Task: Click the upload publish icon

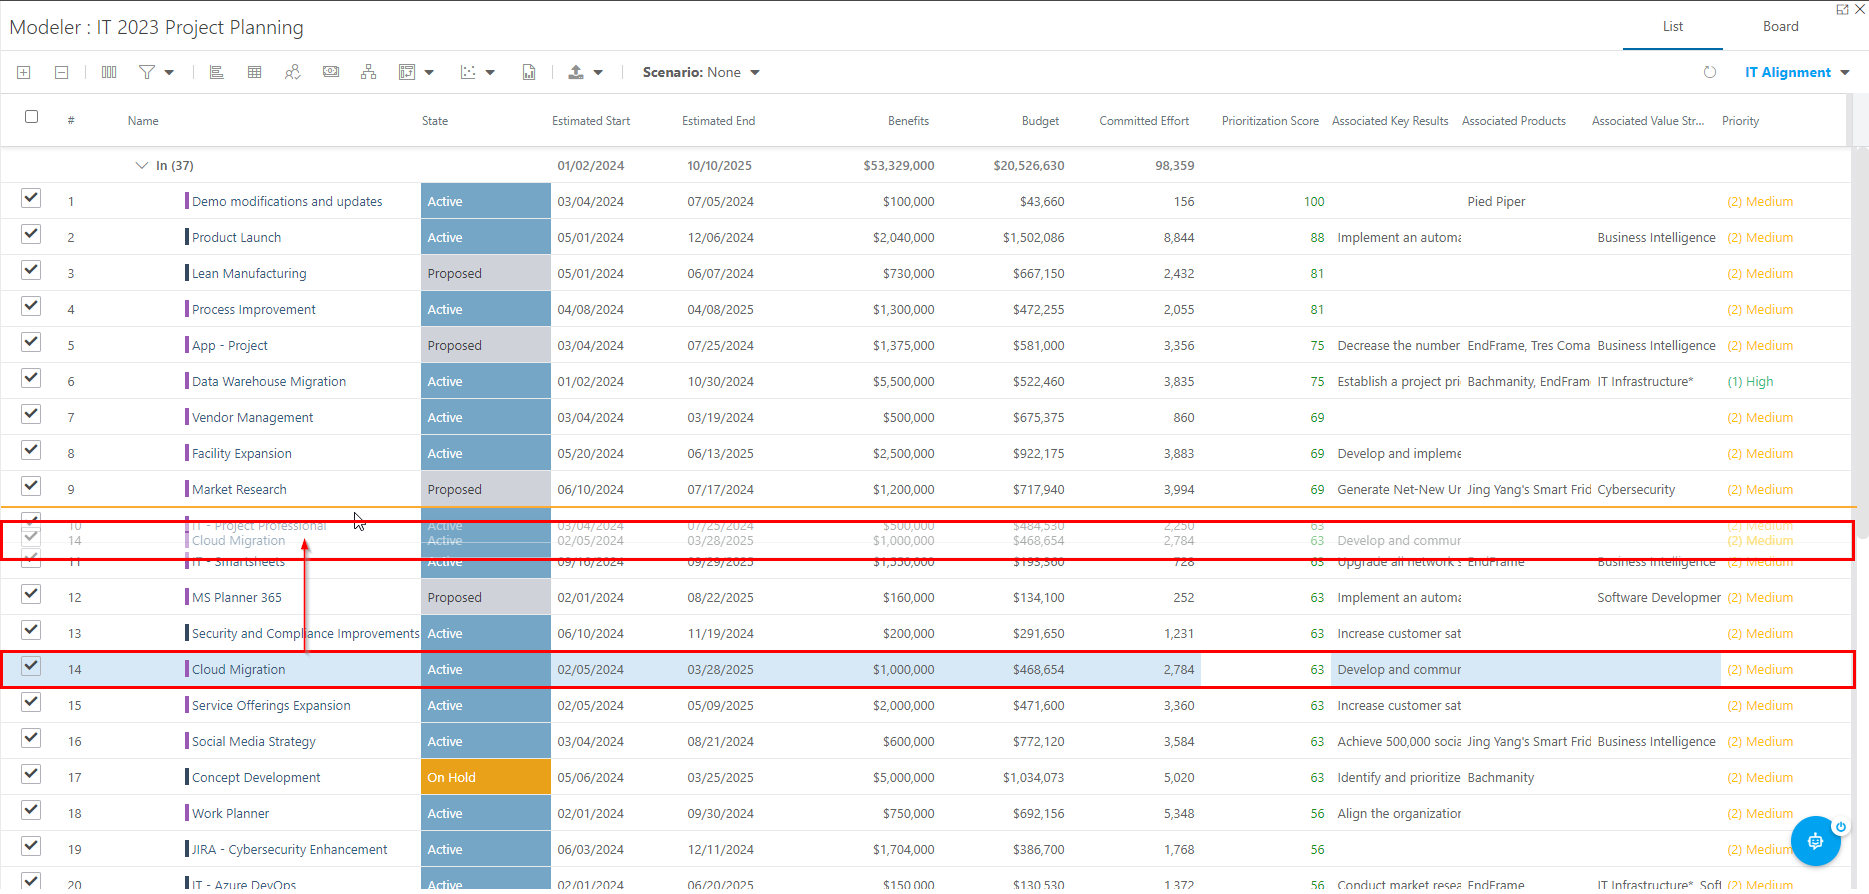Action: point(576,72)
